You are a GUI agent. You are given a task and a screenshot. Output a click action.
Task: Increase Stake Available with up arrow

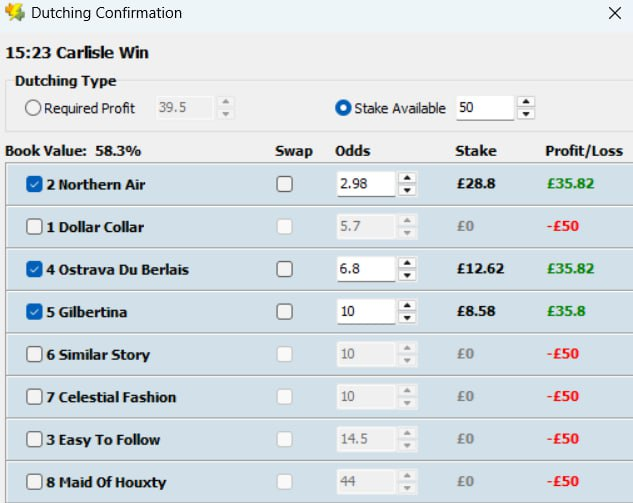526,102
